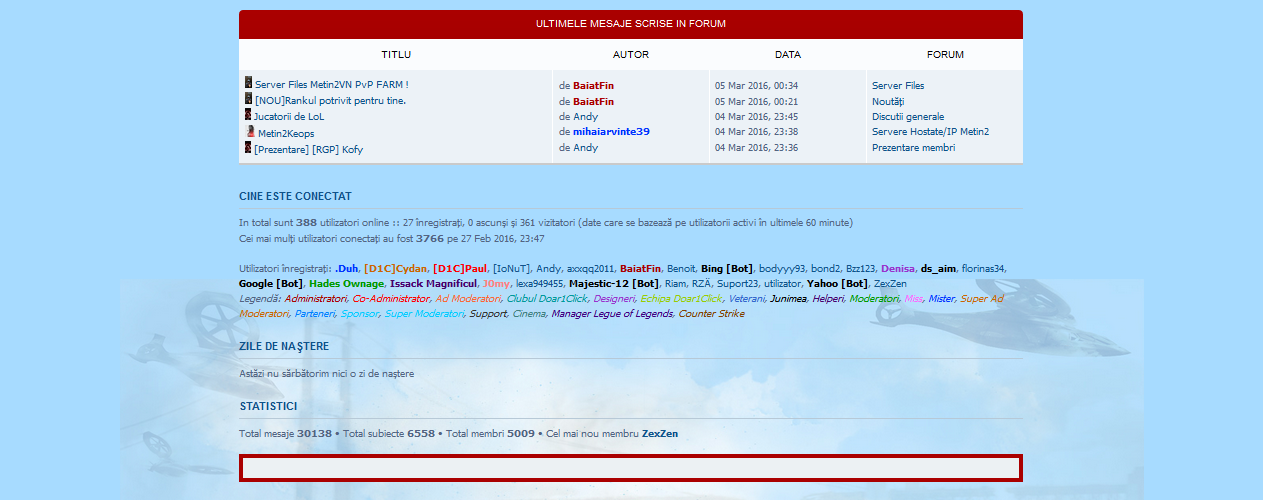View author BaiatFin of the Server Files Metin2VN post

pos(593,86)
